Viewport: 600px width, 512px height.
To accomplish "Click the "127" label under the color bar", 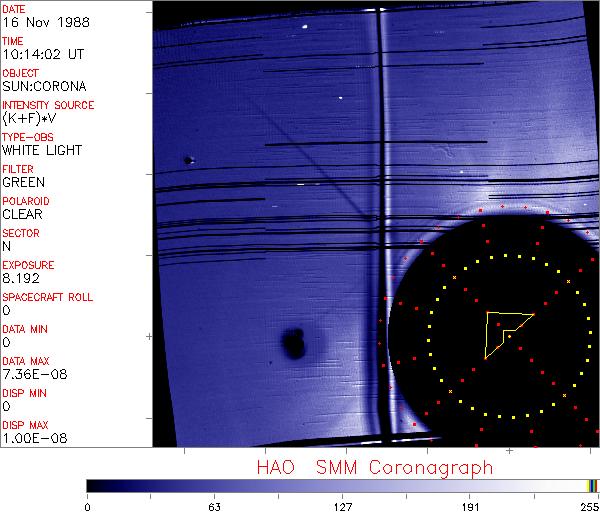I will 343,504.
